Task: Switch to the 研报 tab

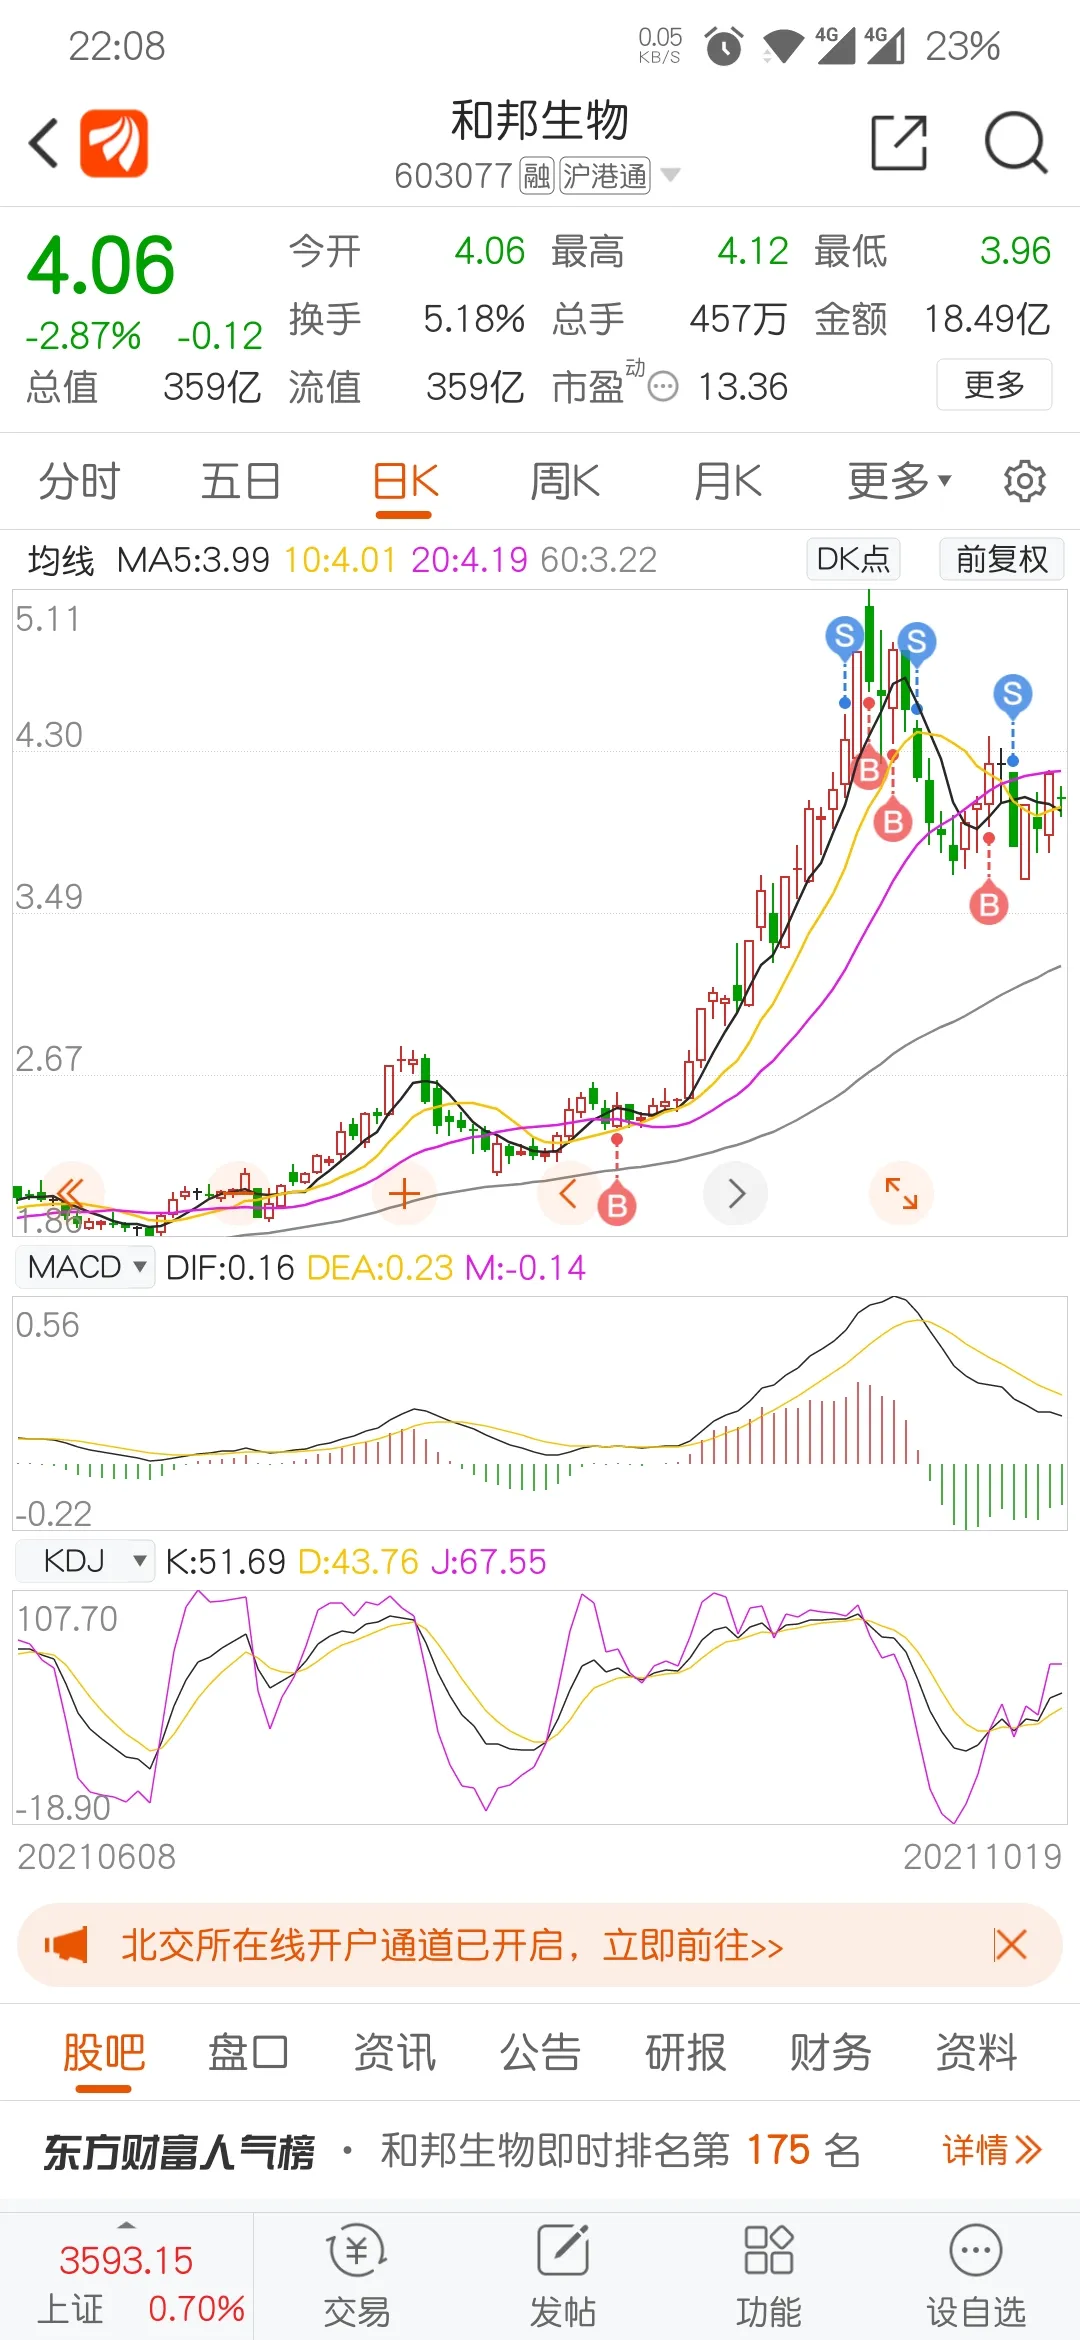Action: pos(686,2053)
